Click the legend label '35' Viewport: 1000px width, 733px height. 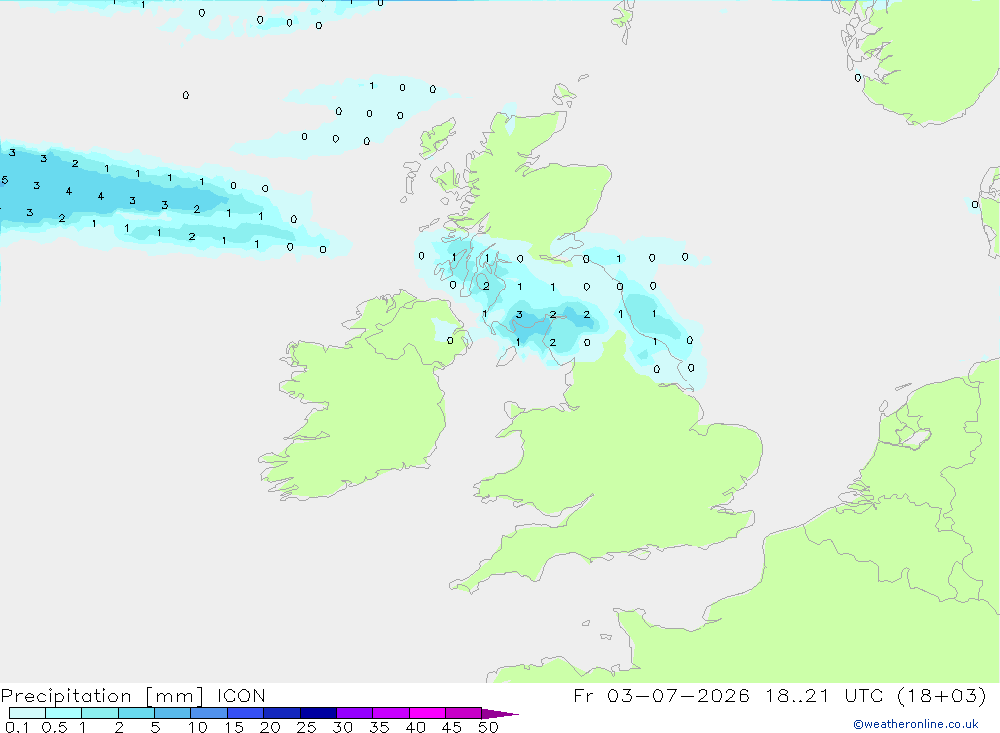(379, 727)
